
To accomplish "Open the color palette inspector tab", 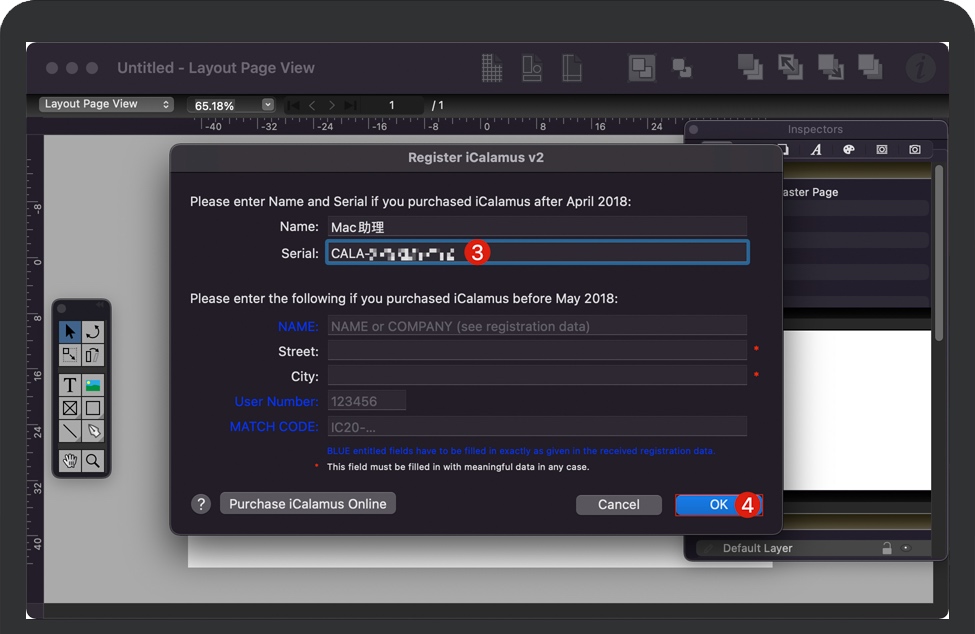I will pos(849,149).
